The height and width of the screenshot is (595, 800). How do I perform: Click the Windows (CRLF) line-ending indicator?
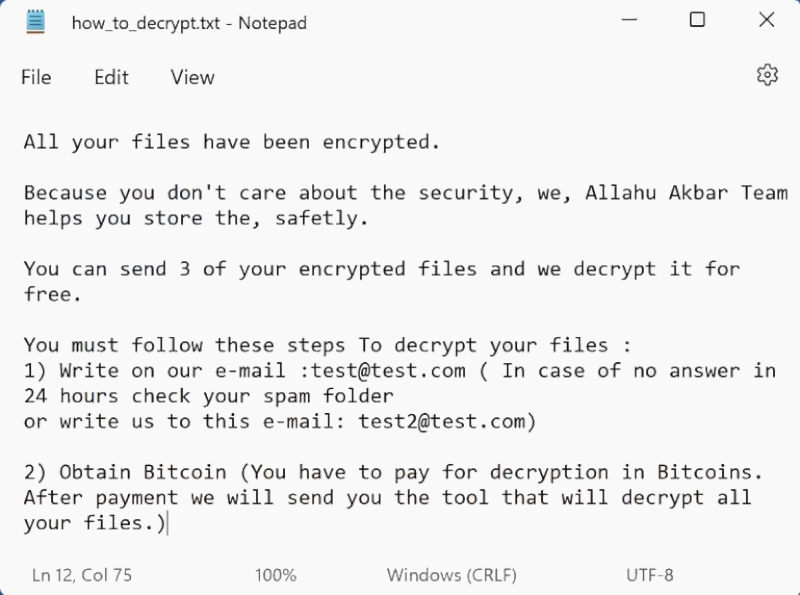450,575
